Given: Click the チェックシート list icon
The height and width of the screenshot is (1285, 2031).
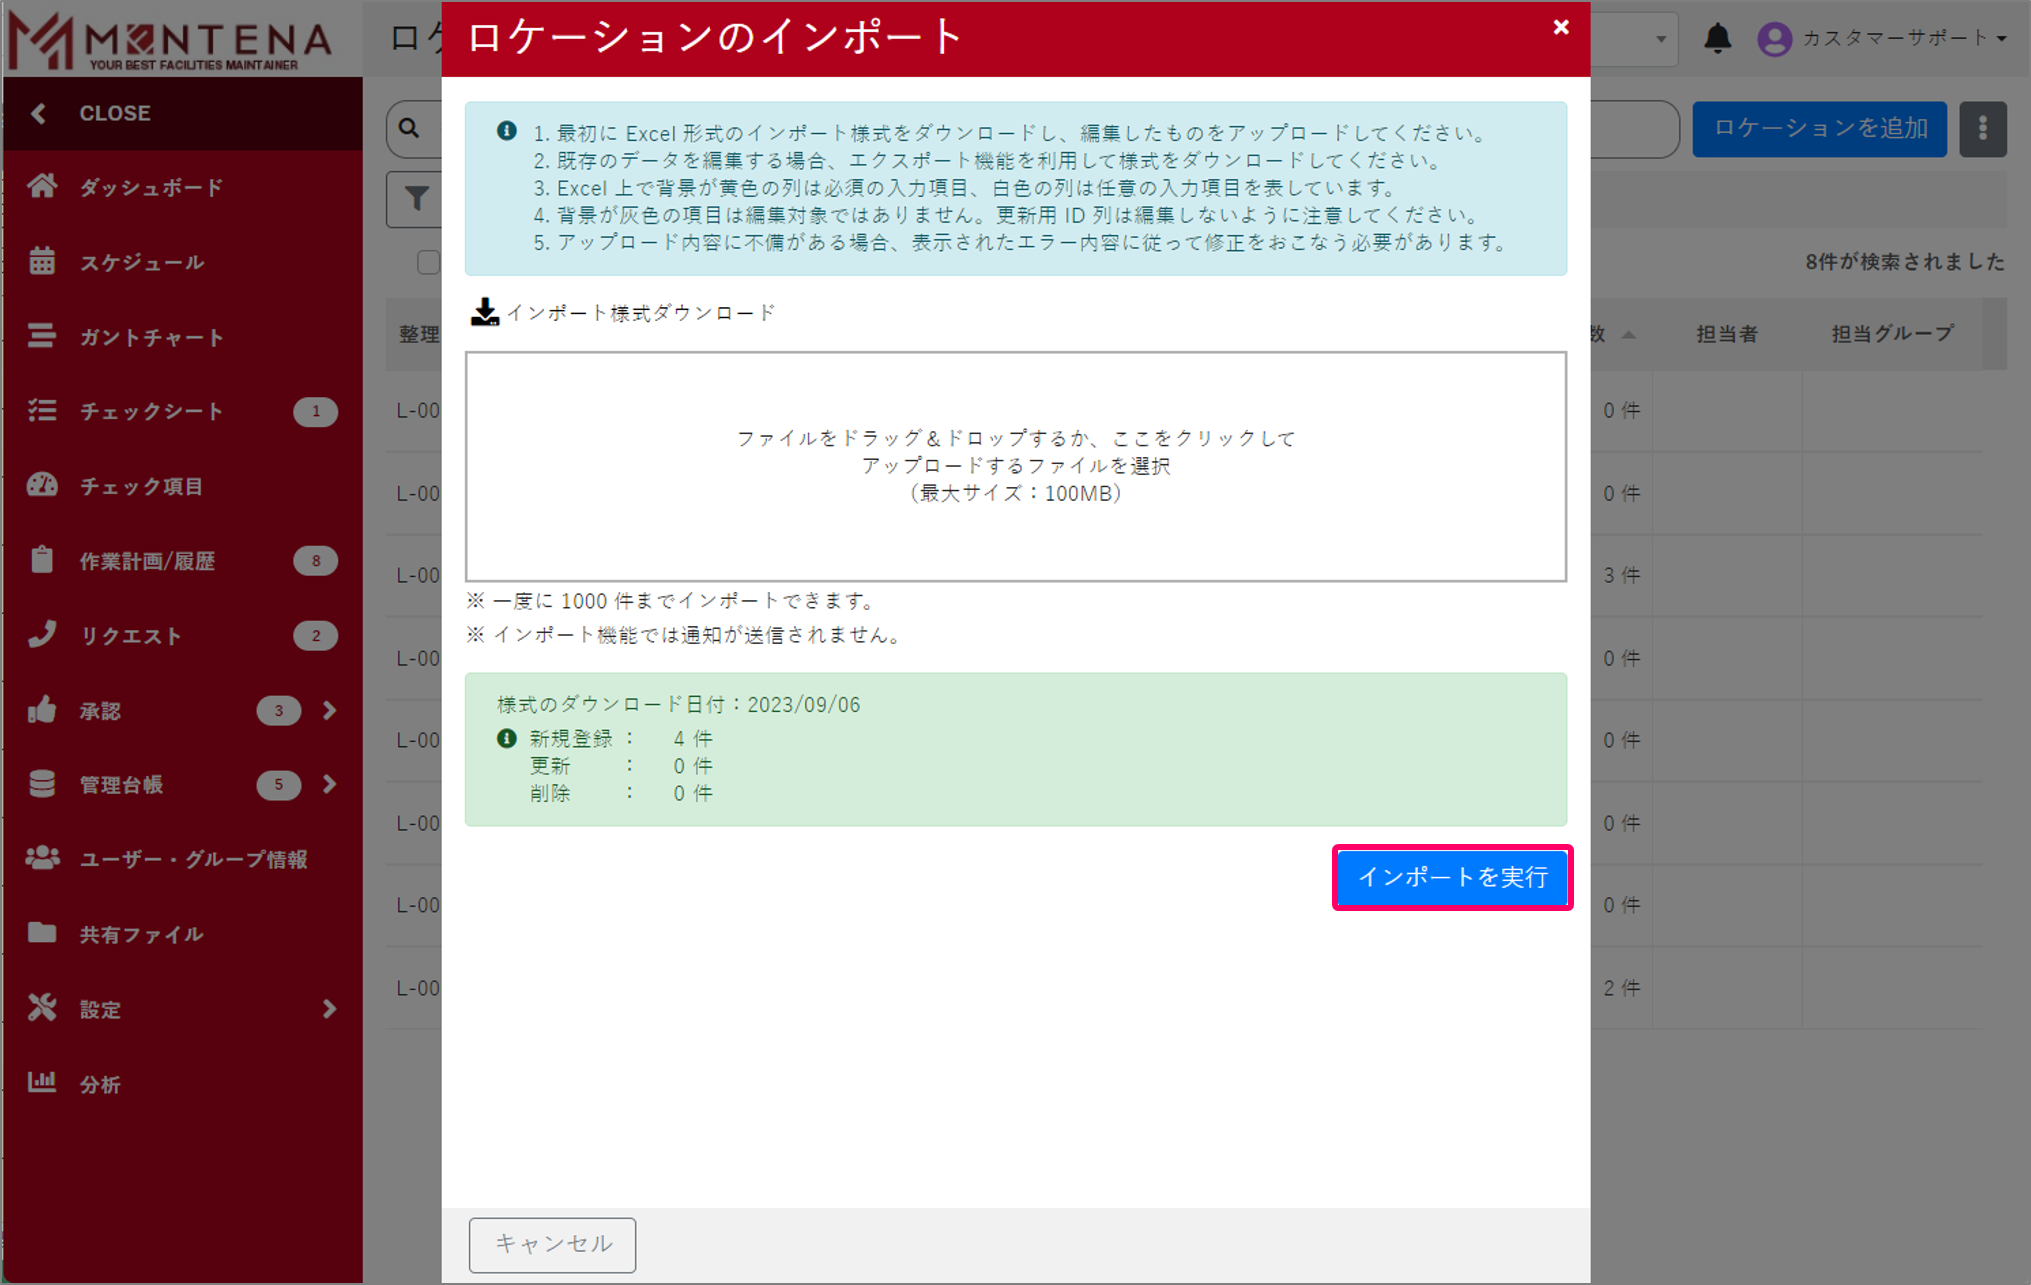Looking at the screenshot, I should tap(42, 411).
